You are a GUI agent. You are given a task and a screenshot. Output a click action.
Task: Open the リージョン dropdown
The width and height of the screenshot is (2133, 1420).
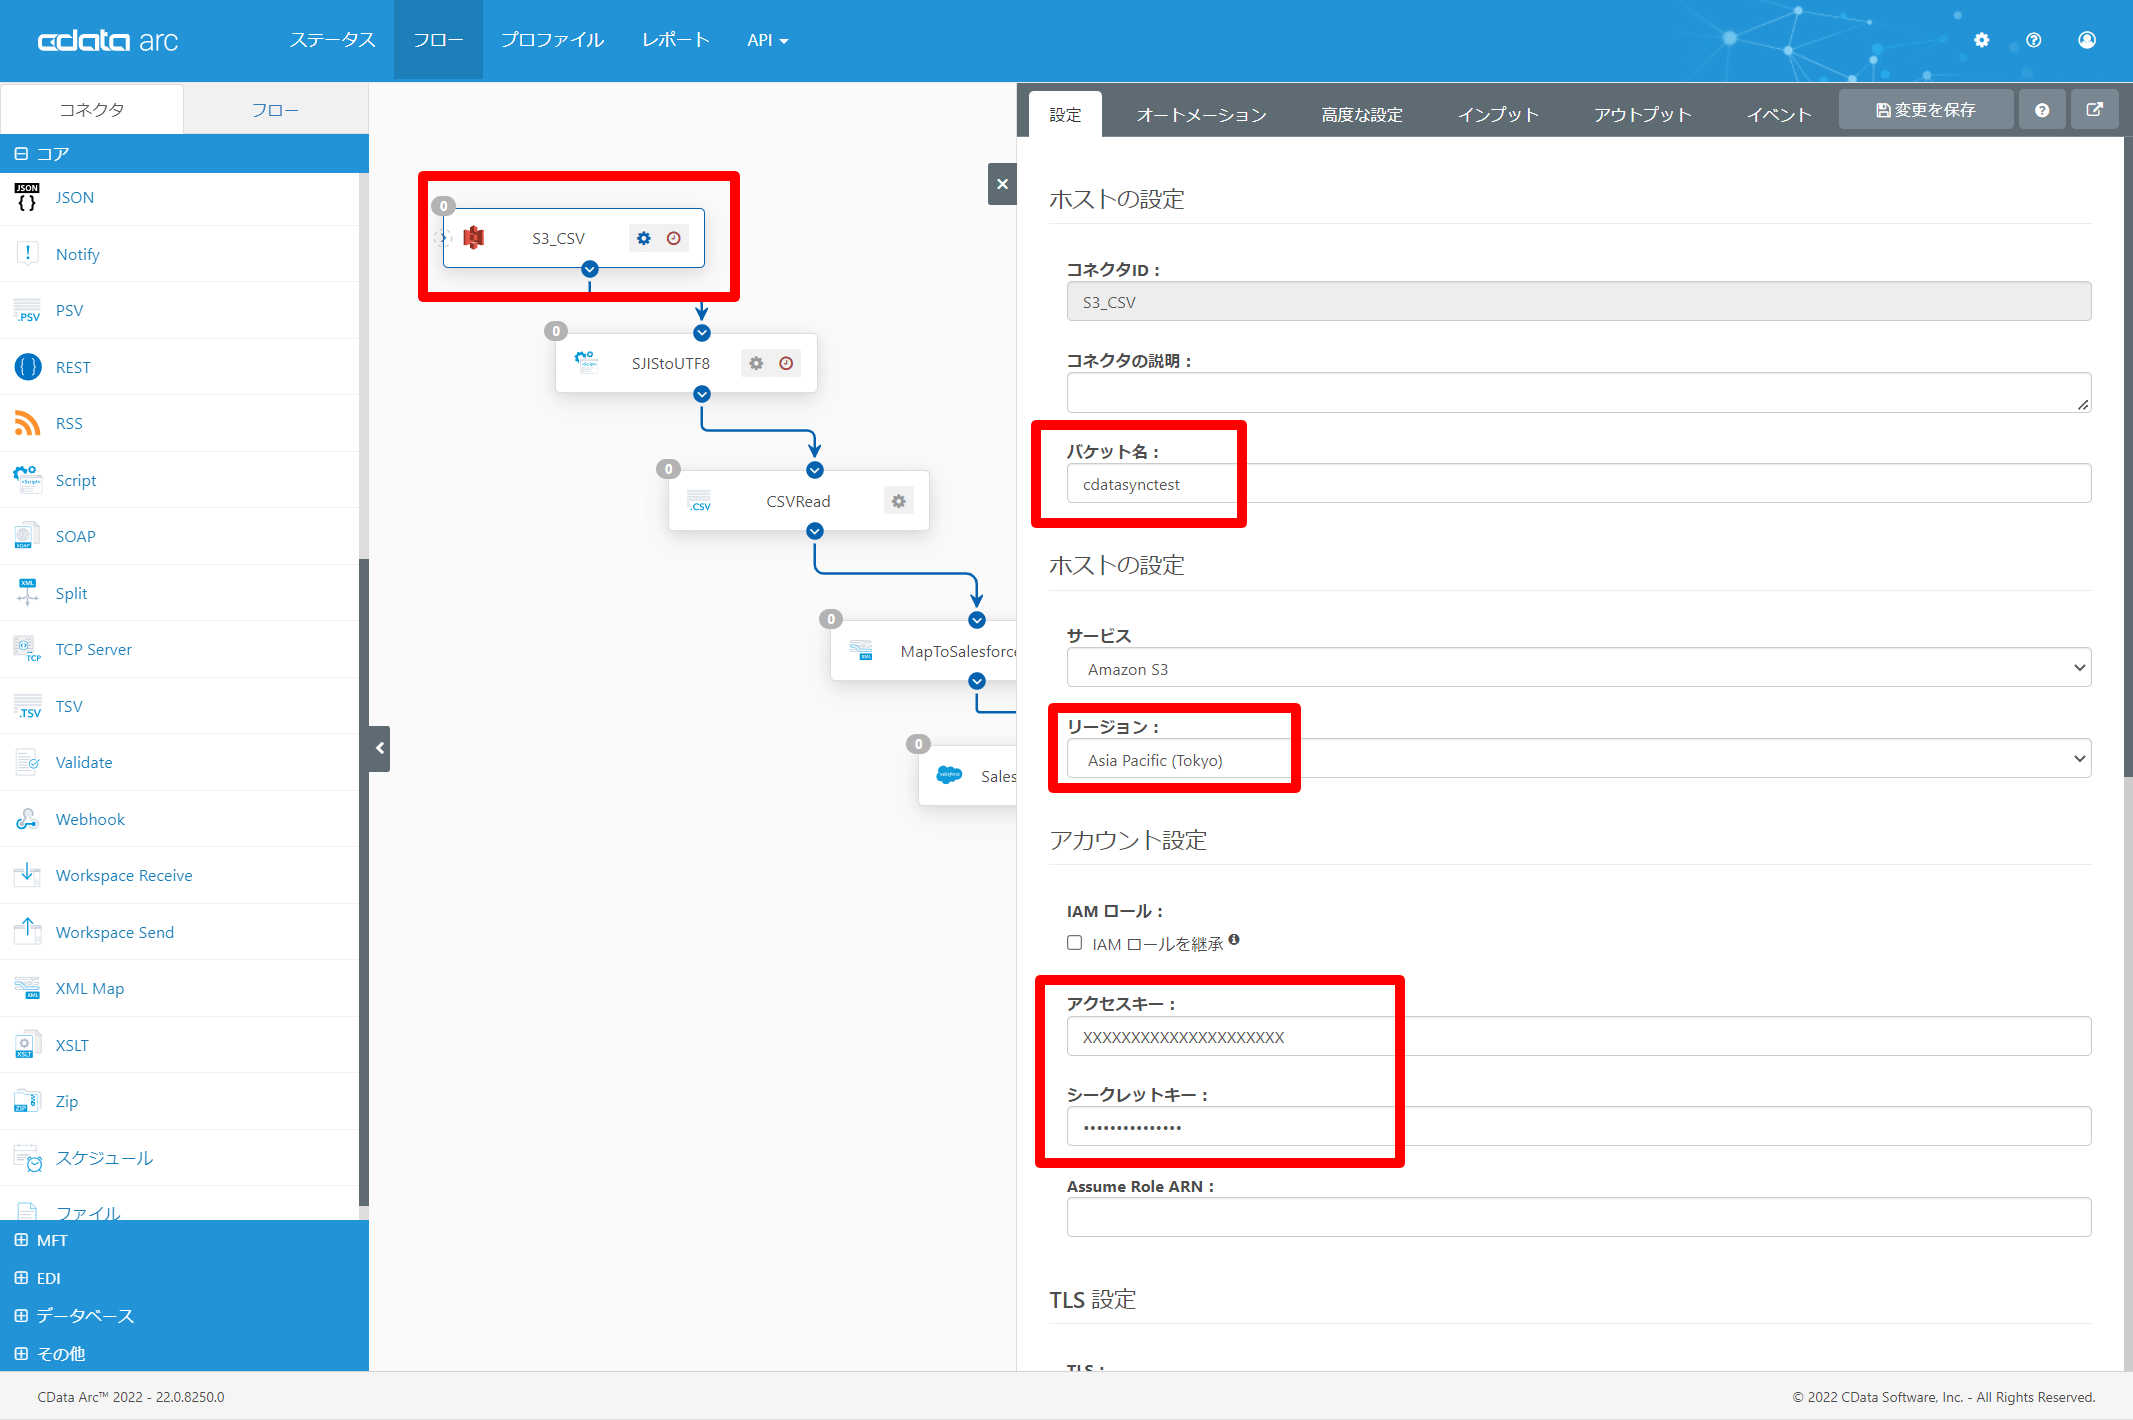1578,759
